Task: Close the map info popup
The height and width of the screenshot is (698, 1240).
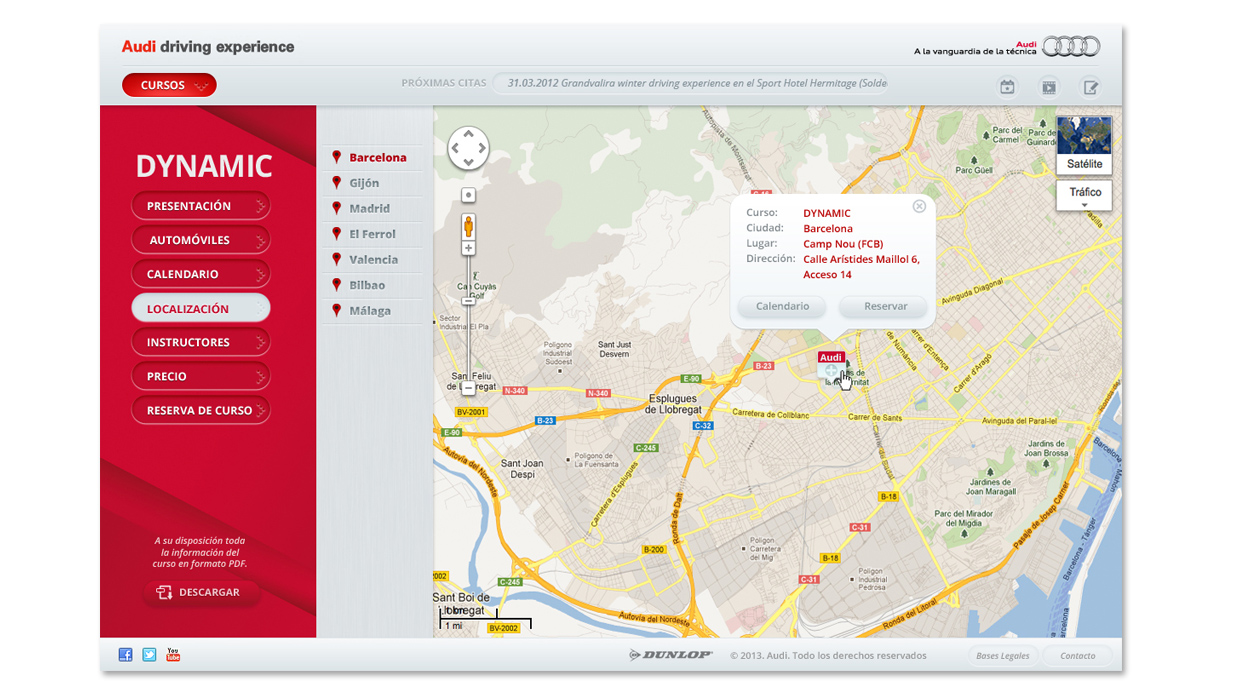Action: pyautogui.click(x=919, y=207)
